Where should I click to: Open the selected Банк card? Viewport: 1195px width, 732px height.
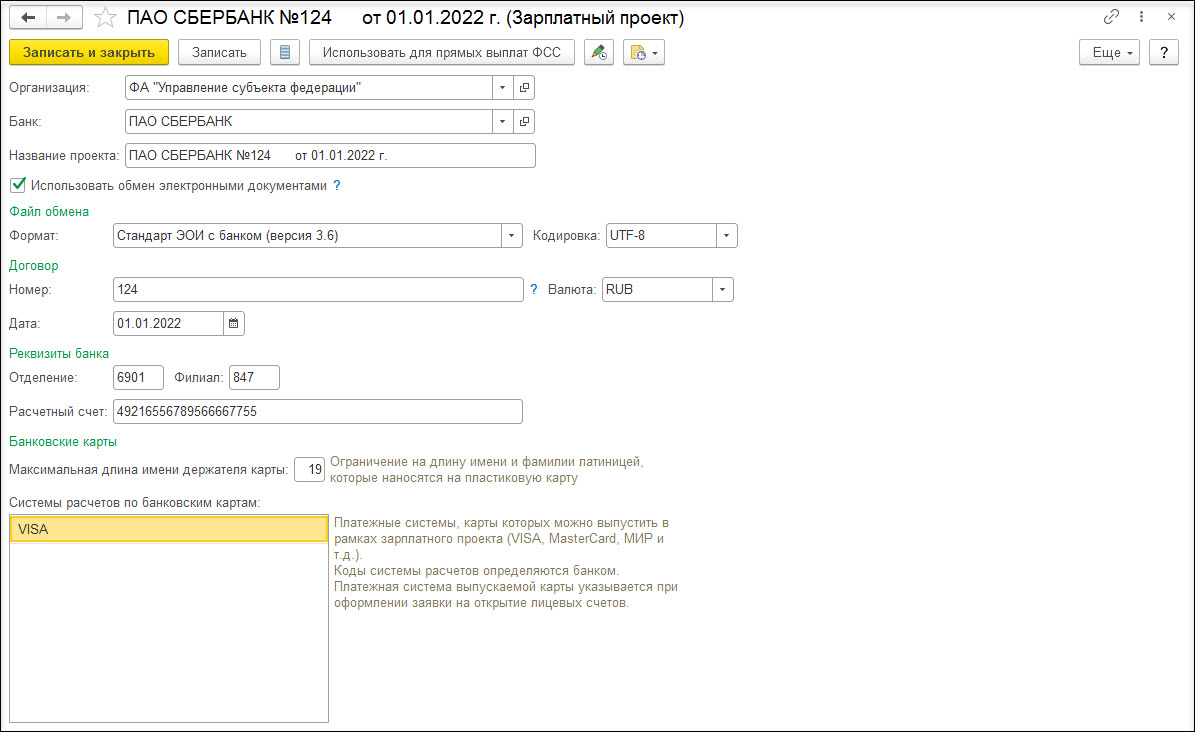pyautogui.click(x=524, y=121)
